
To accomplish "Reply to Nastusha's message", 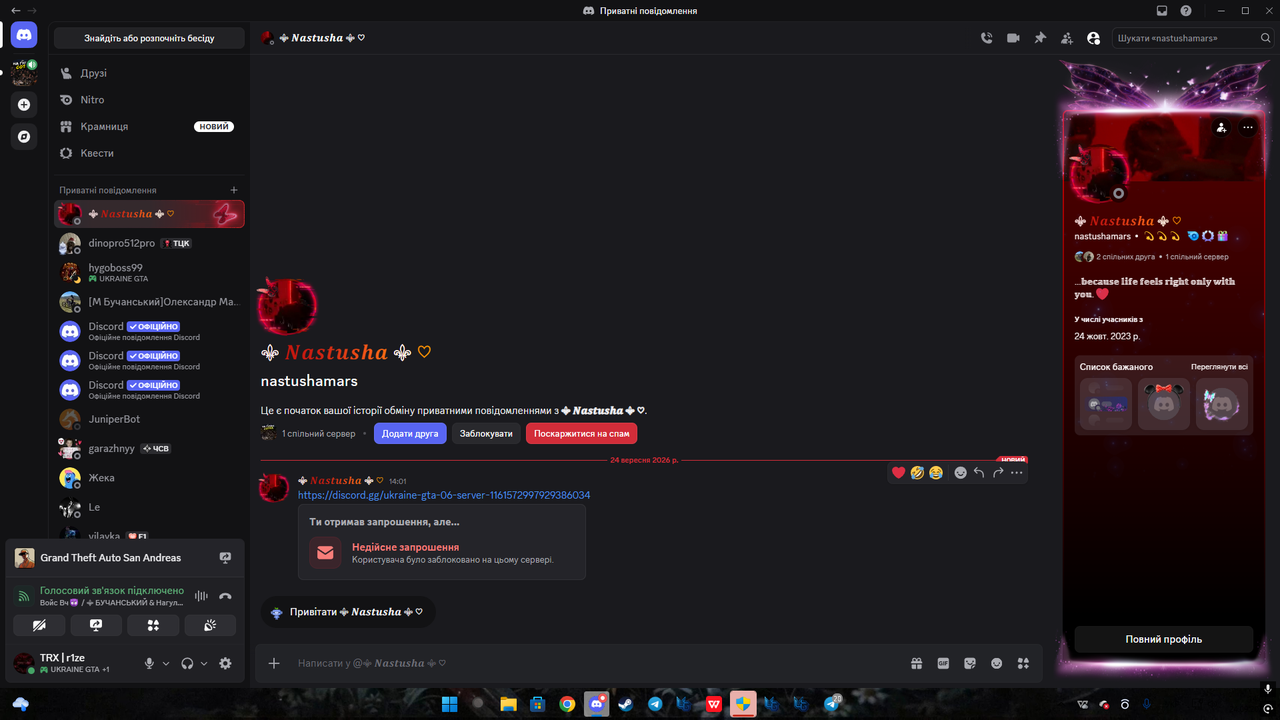I will 979,472.
